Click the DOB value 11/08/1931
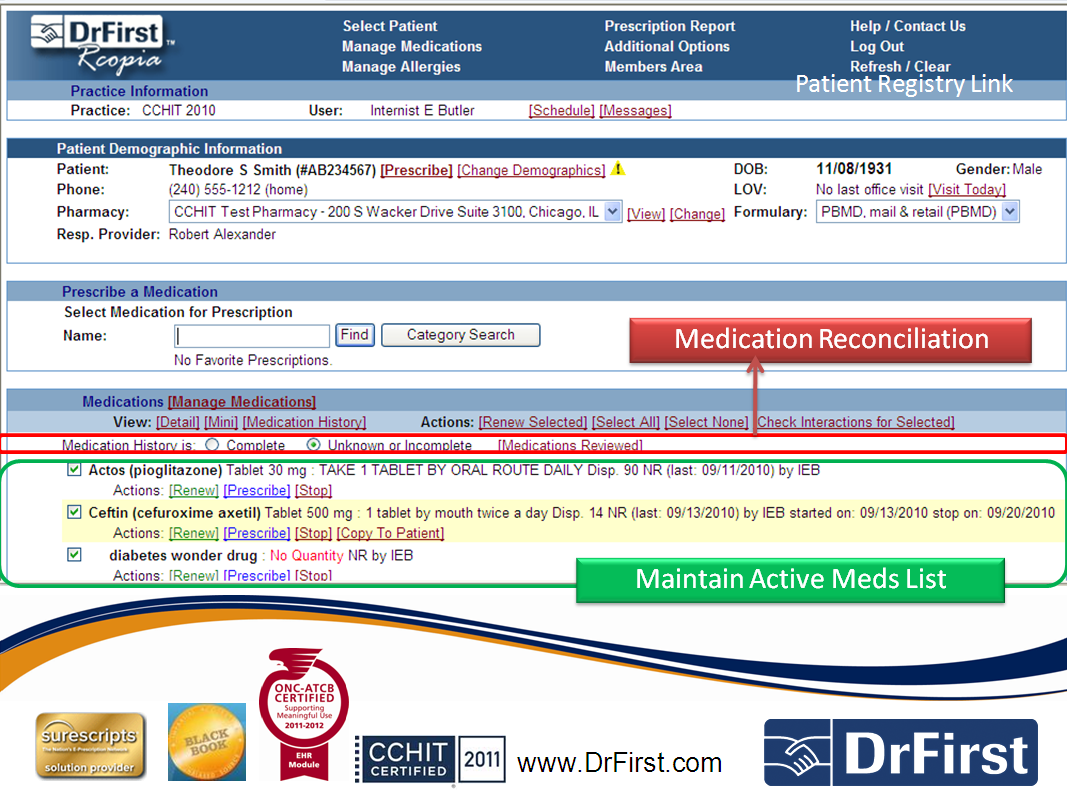This screenshot has height=799, width=1067. [854, 169]
